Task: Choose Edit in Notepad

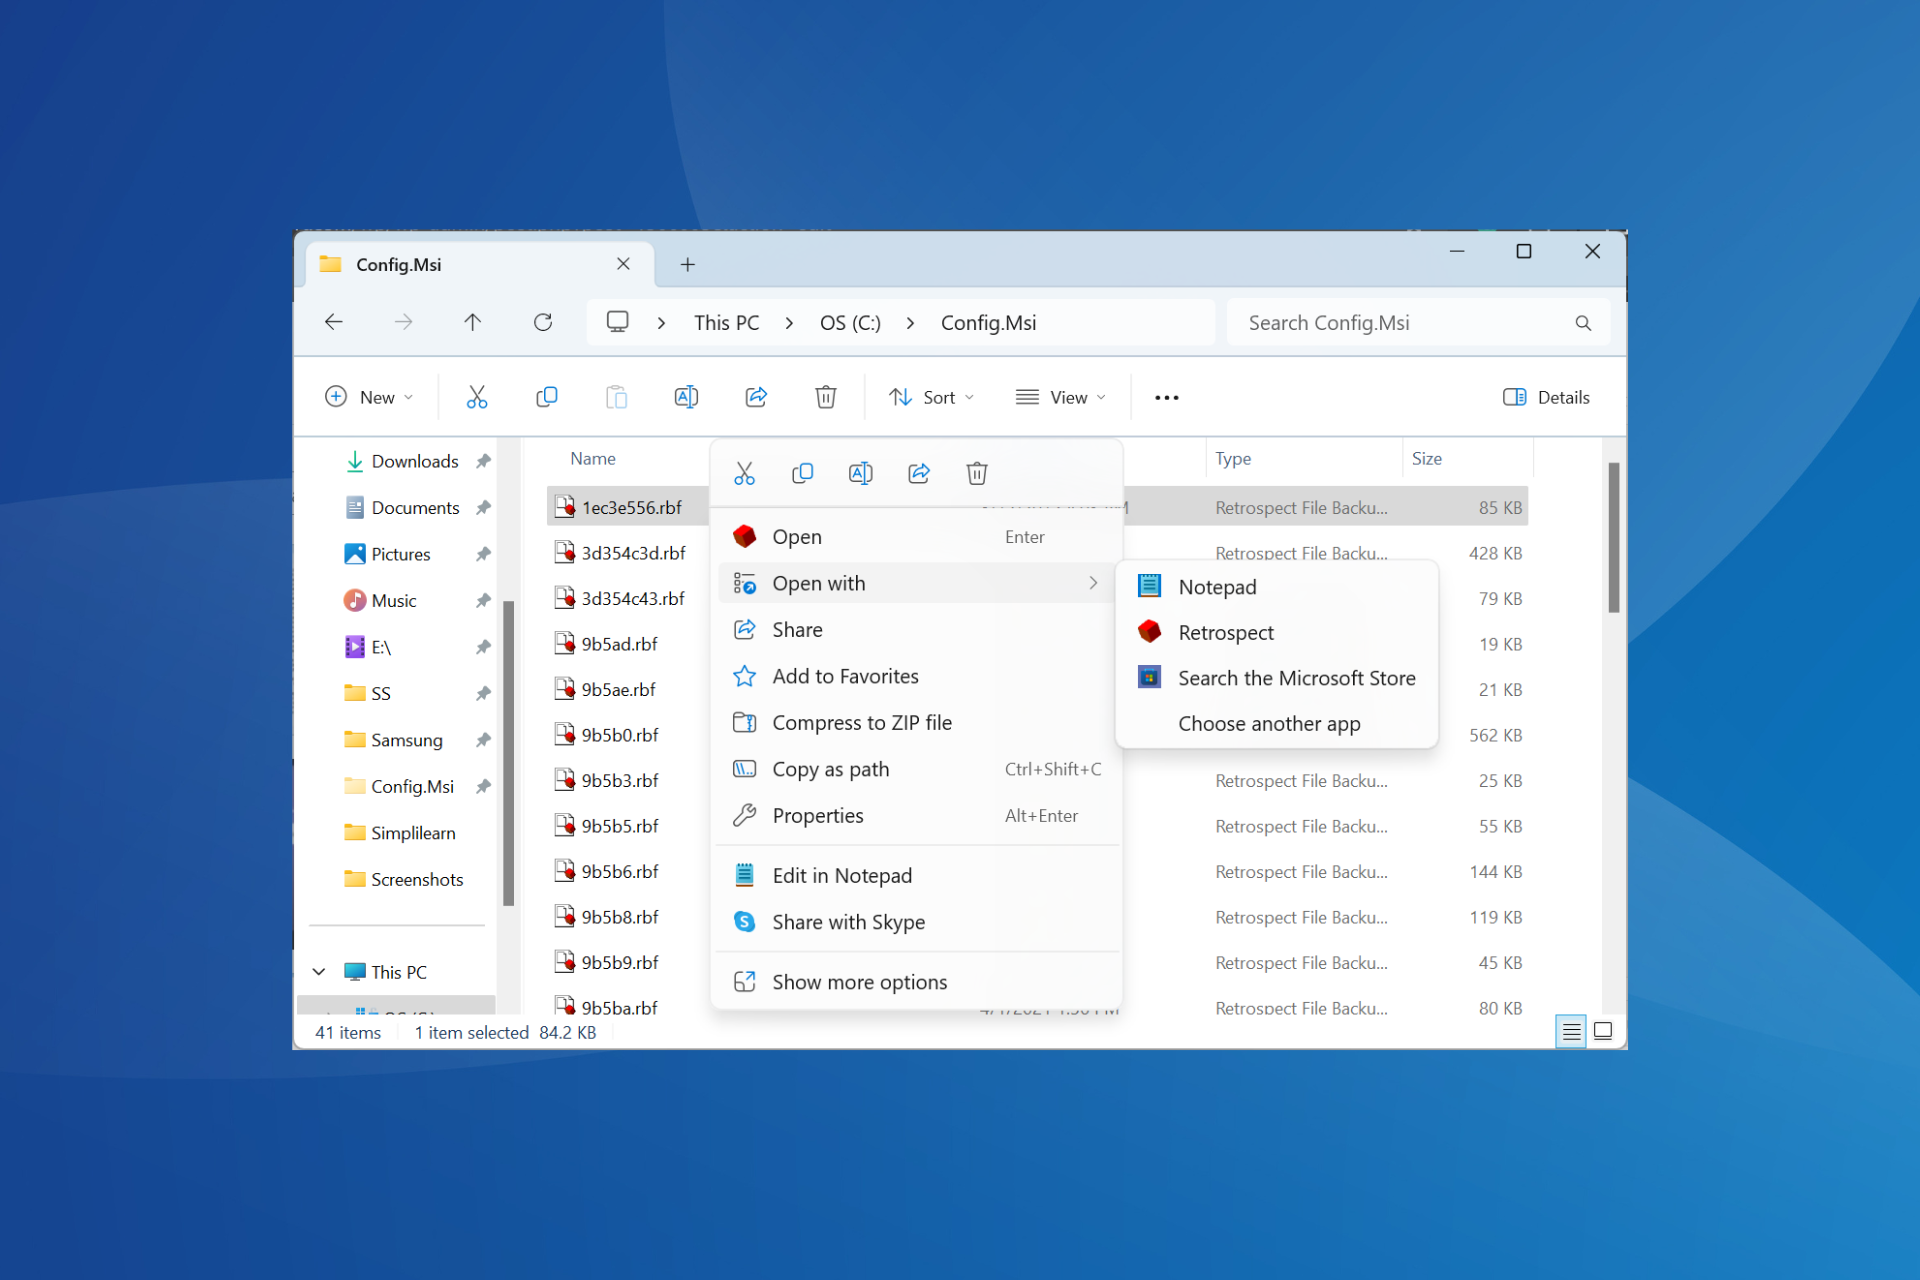Action: [x=917, y=876]
